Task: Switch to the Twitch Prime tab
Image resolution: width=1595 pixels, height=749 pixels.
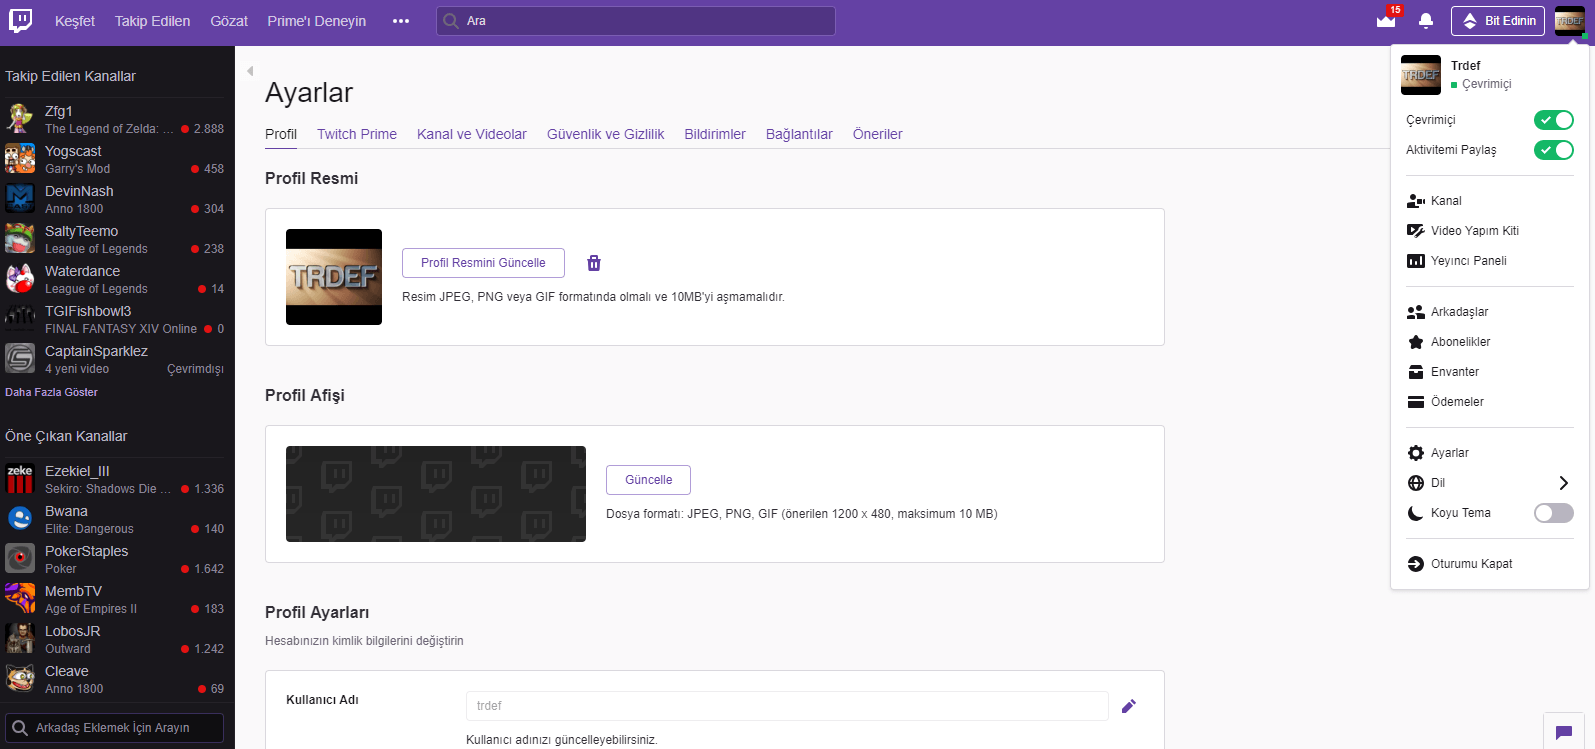Action: point(357,134)
